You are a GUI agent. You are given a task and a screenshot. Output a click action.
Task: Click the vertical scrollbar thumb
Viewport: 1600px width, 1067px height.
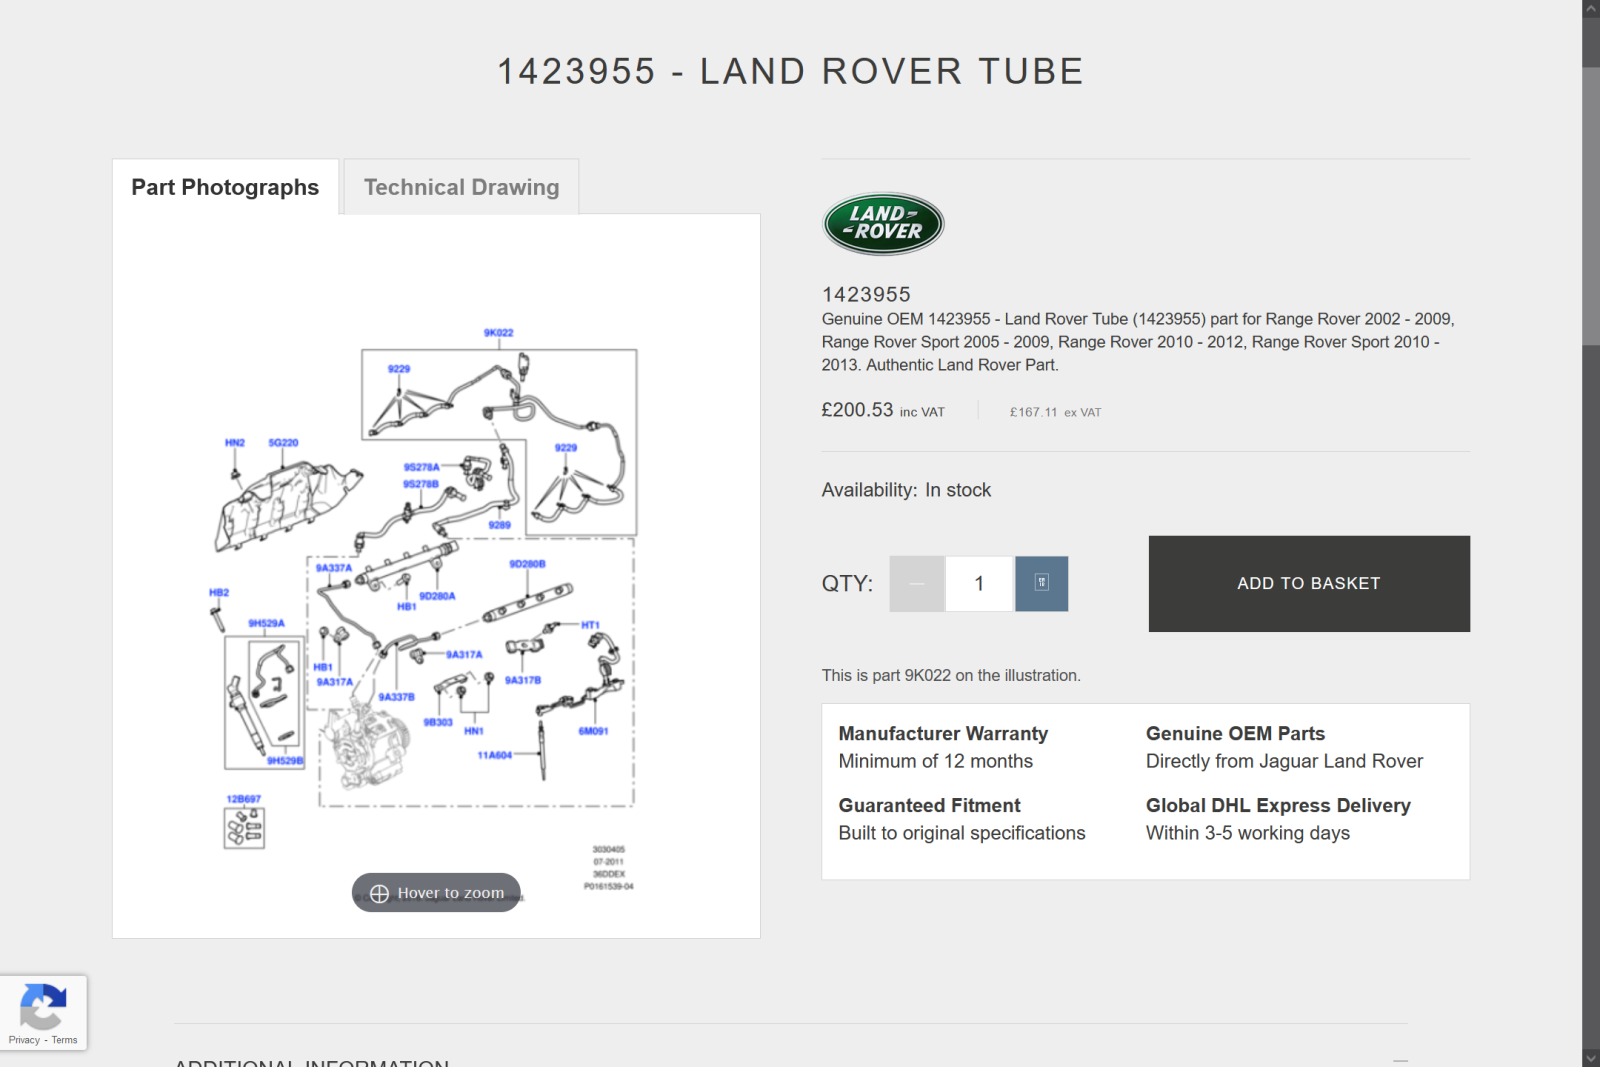click(x=1591, y=206)
